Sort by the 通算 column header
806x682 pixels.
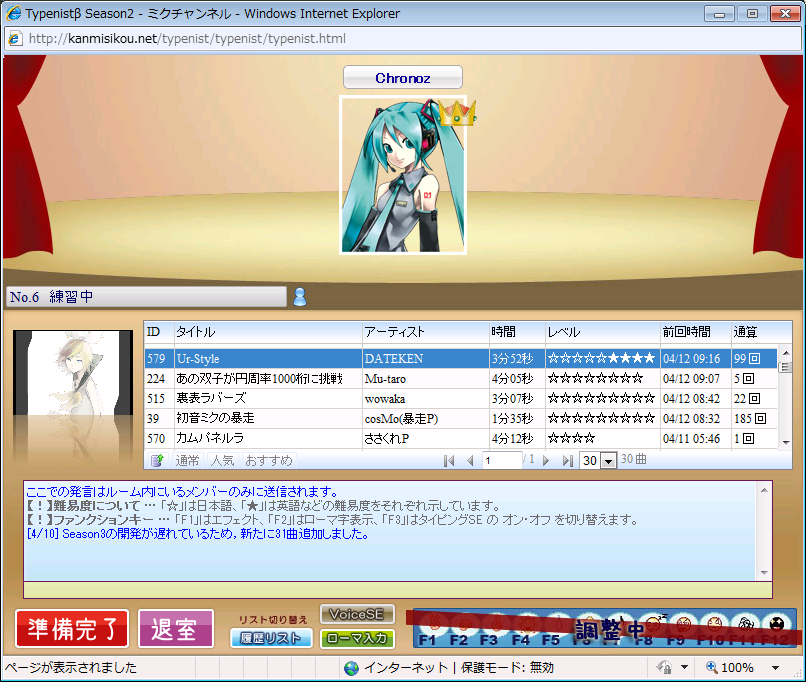point(755,332)
